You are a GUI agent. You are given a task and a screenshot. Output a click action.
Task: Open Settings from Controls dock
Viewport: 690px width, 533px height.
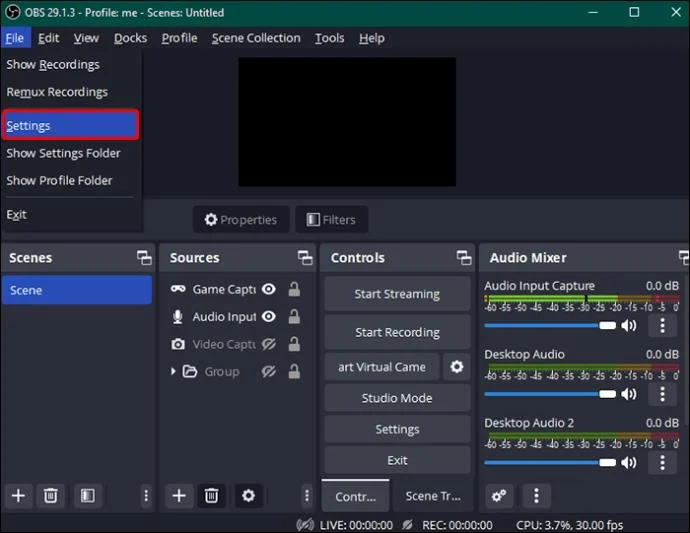pyautogui.click(x=397, y=429)
